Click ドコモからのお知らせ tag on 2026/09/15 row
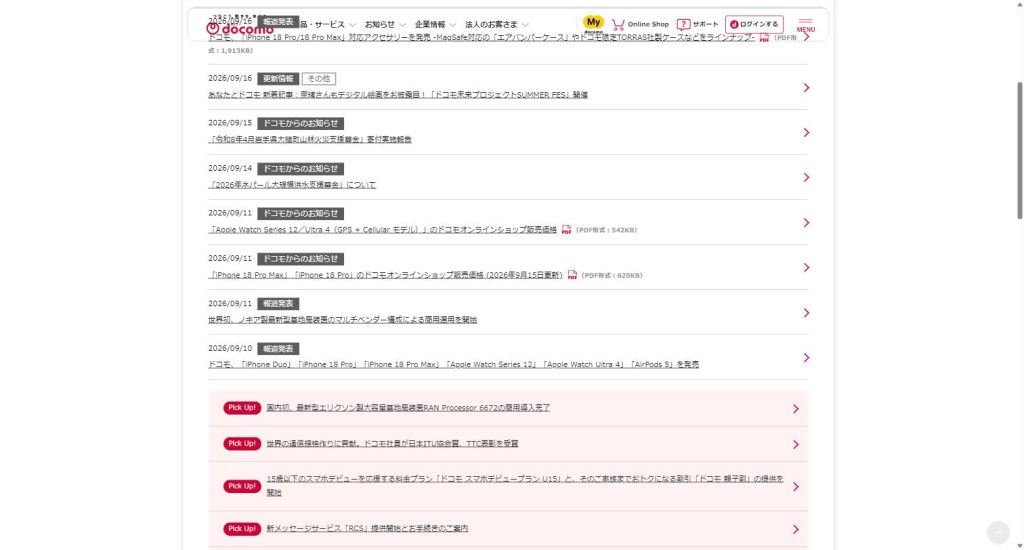This screenshot has height=550, width=1024. 300,123
